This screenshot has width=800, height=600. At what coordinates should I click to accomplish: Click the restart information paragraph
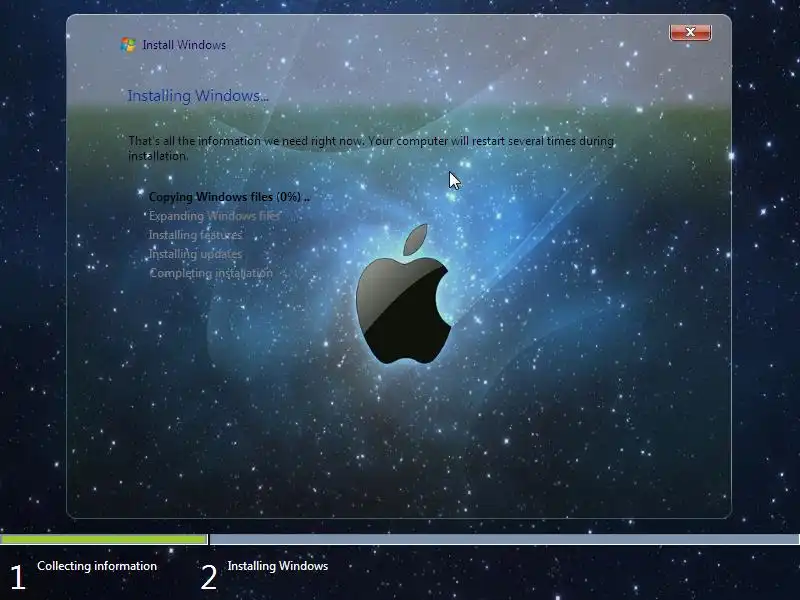tap(371, 148)
